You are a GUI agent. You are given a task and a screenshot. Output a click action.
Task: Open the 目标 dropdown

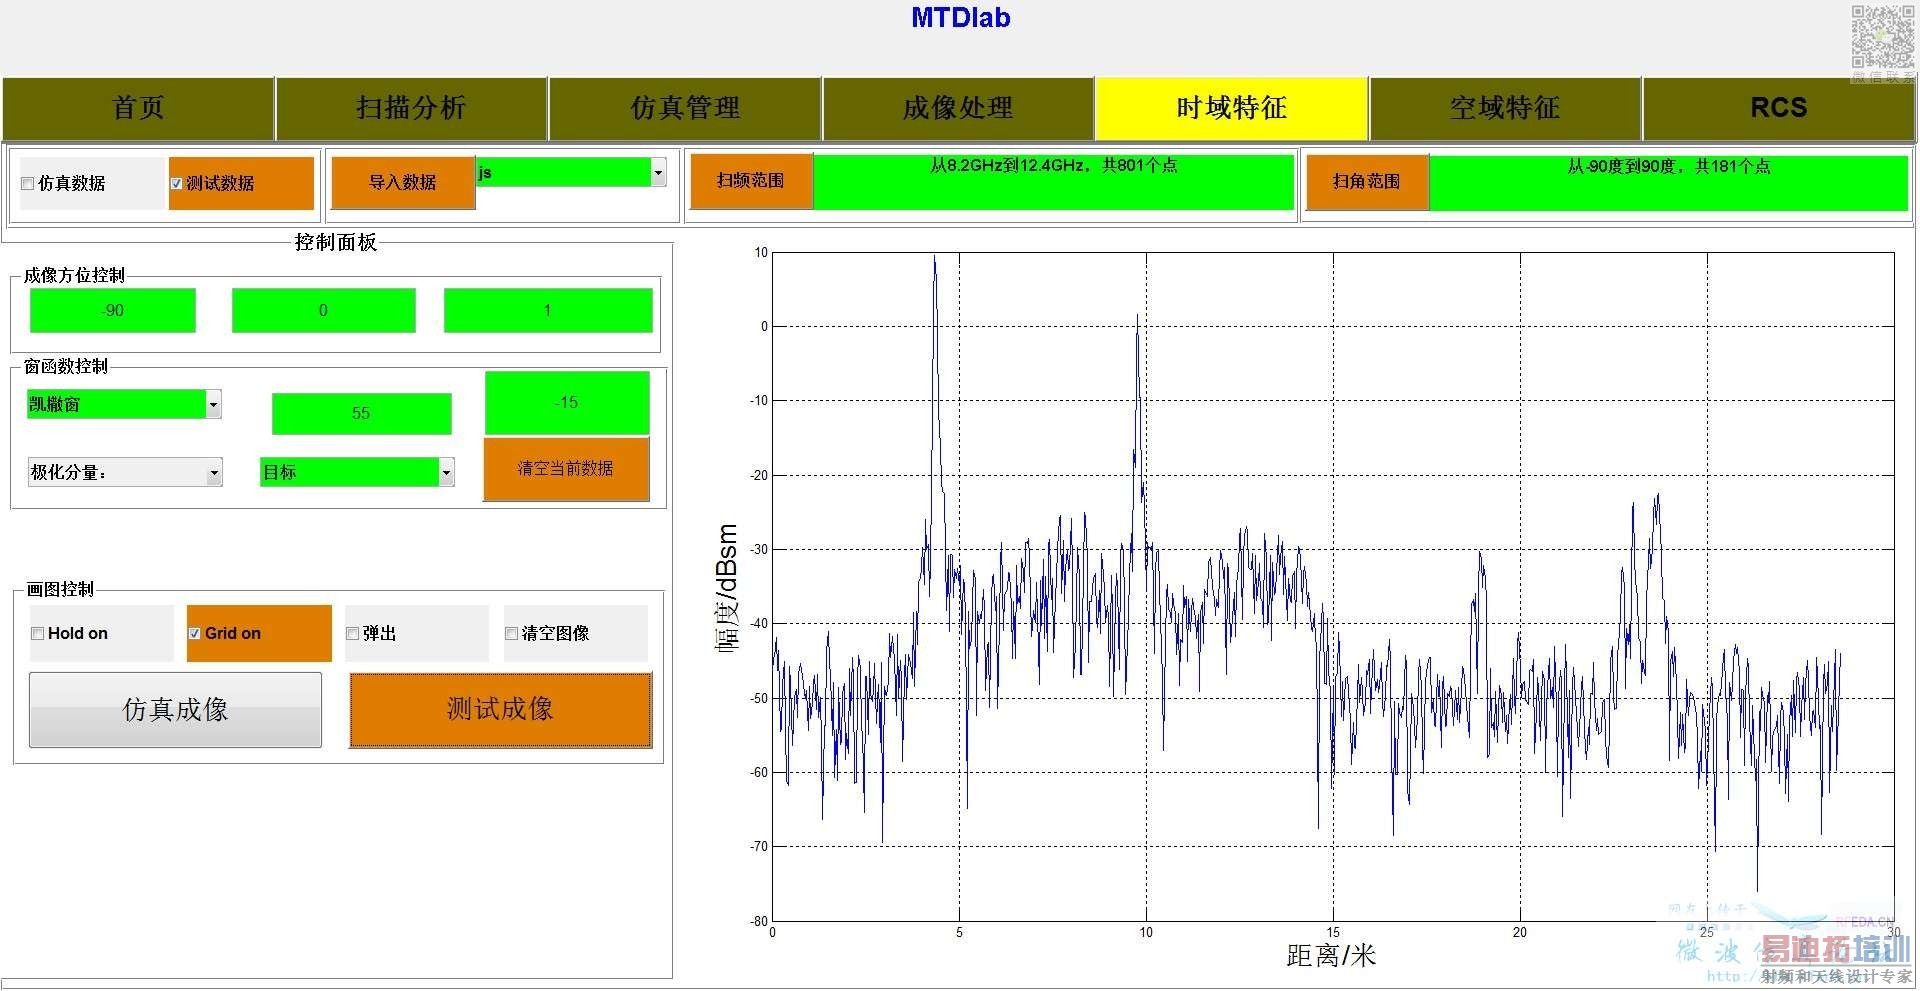coord(357,472)
